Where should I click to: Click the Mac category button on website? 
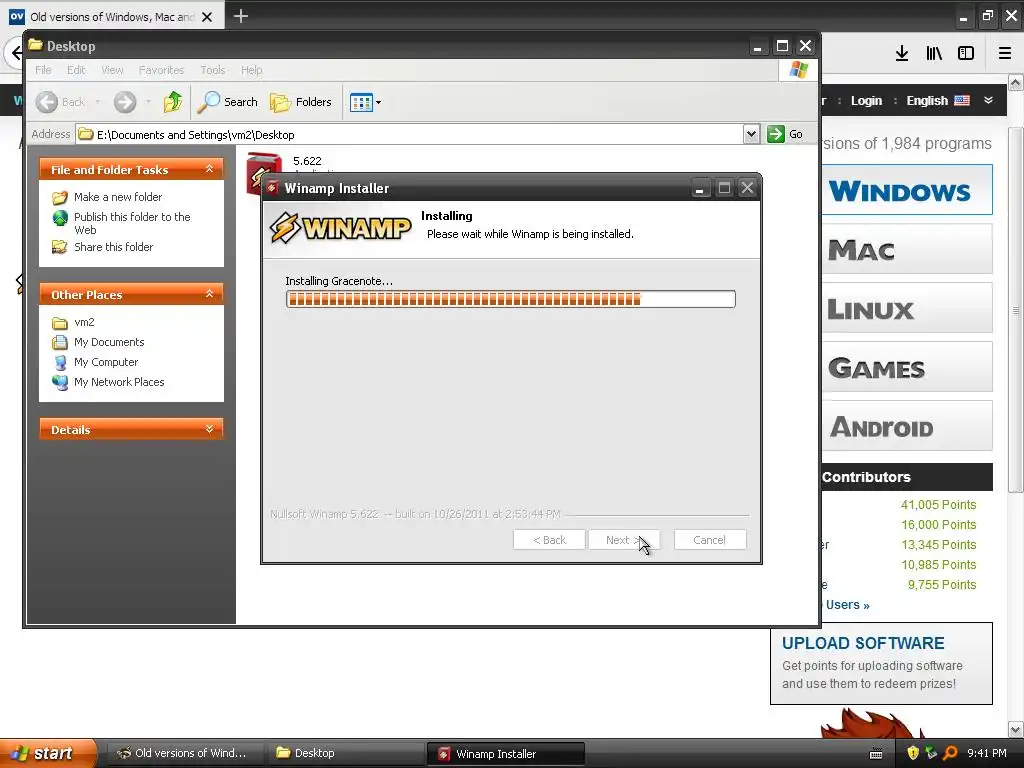pyautogui.click(x=906, y=249)
